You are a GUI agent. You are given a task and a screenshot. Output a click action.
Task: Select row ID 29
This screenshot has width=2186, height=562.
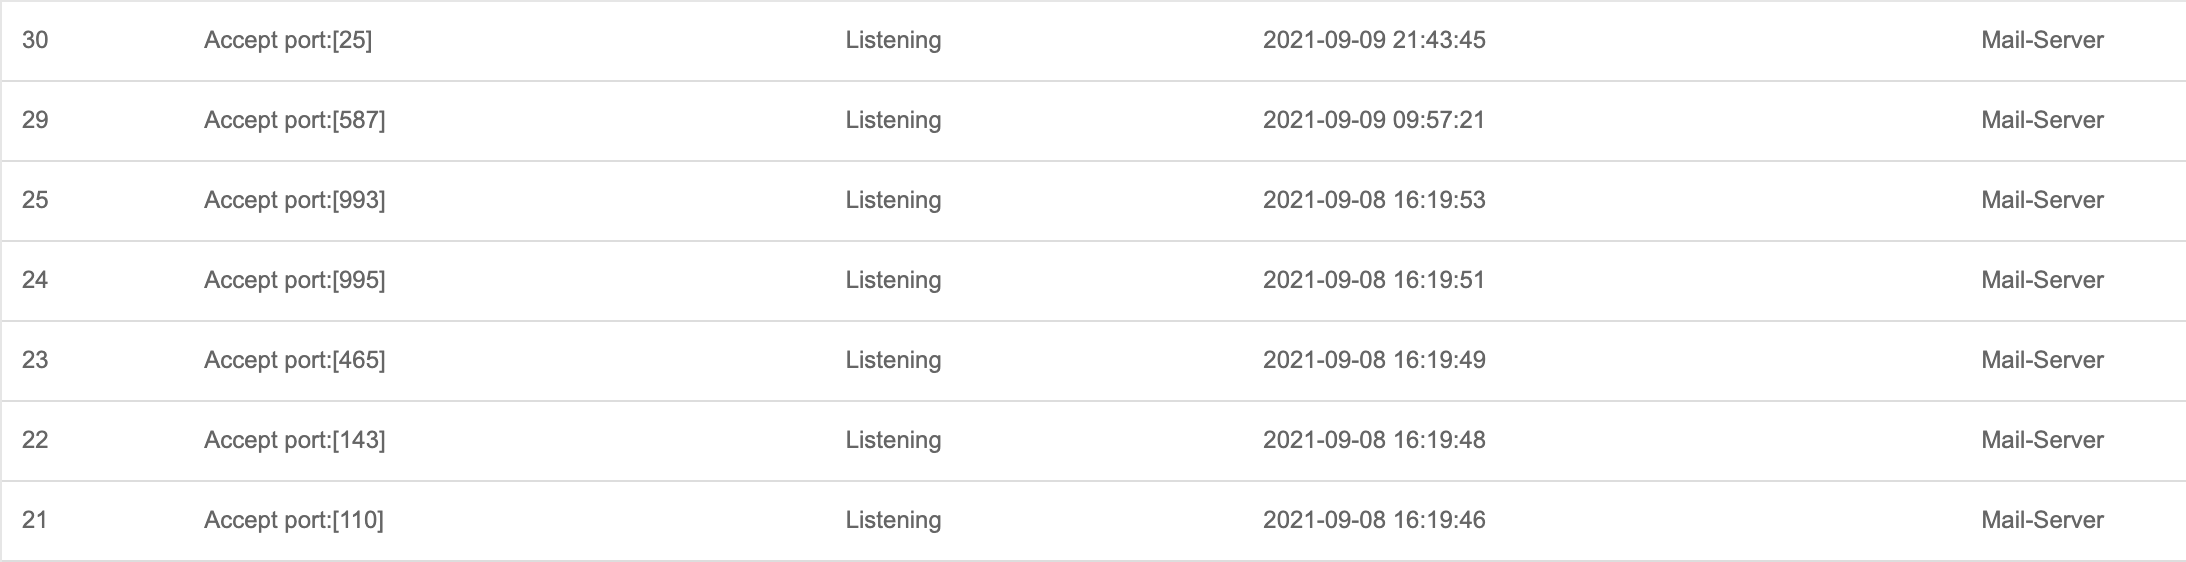coord(35,120)
